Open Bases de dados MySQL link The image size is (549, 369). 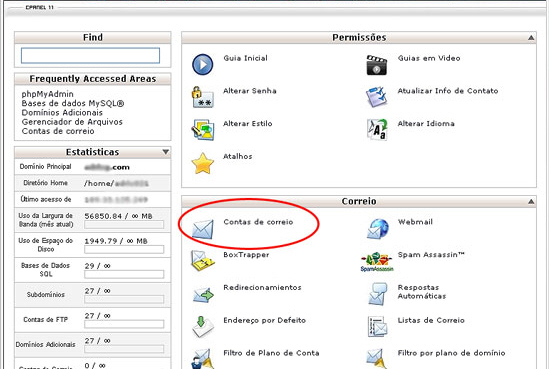click(73, 103)
